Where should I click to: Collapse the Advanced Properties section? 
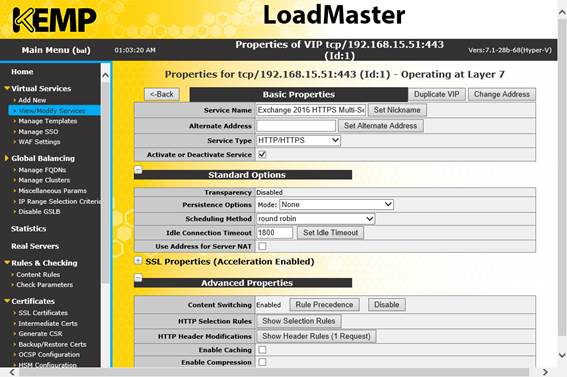click(138, 278)
